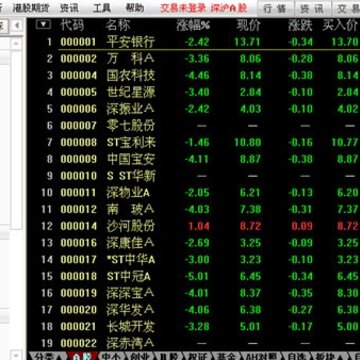Click the 行情 button at top right
The width and height of the screenshot is (360, 360).
coord(275,9)
